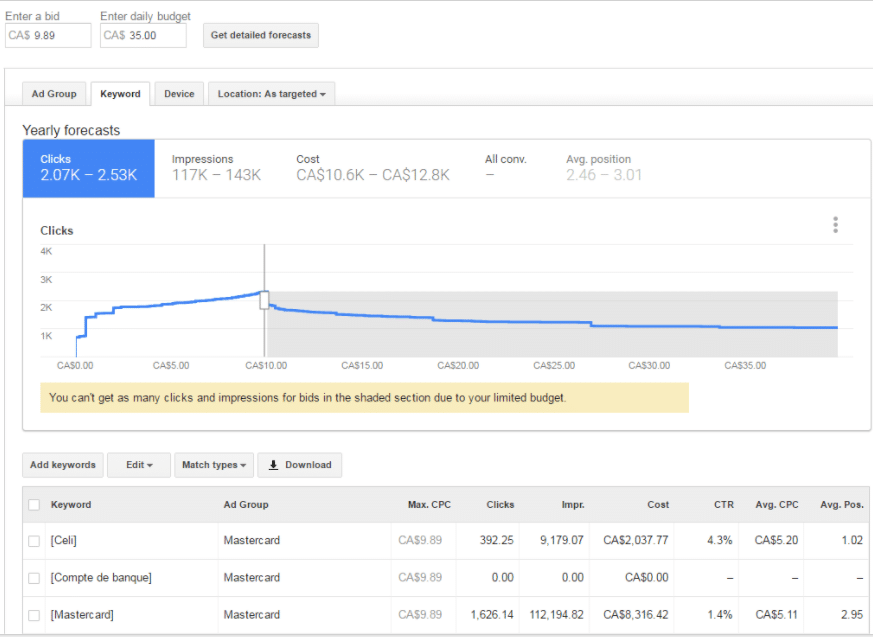Open the chart options three-dot menu

(835, 225)
